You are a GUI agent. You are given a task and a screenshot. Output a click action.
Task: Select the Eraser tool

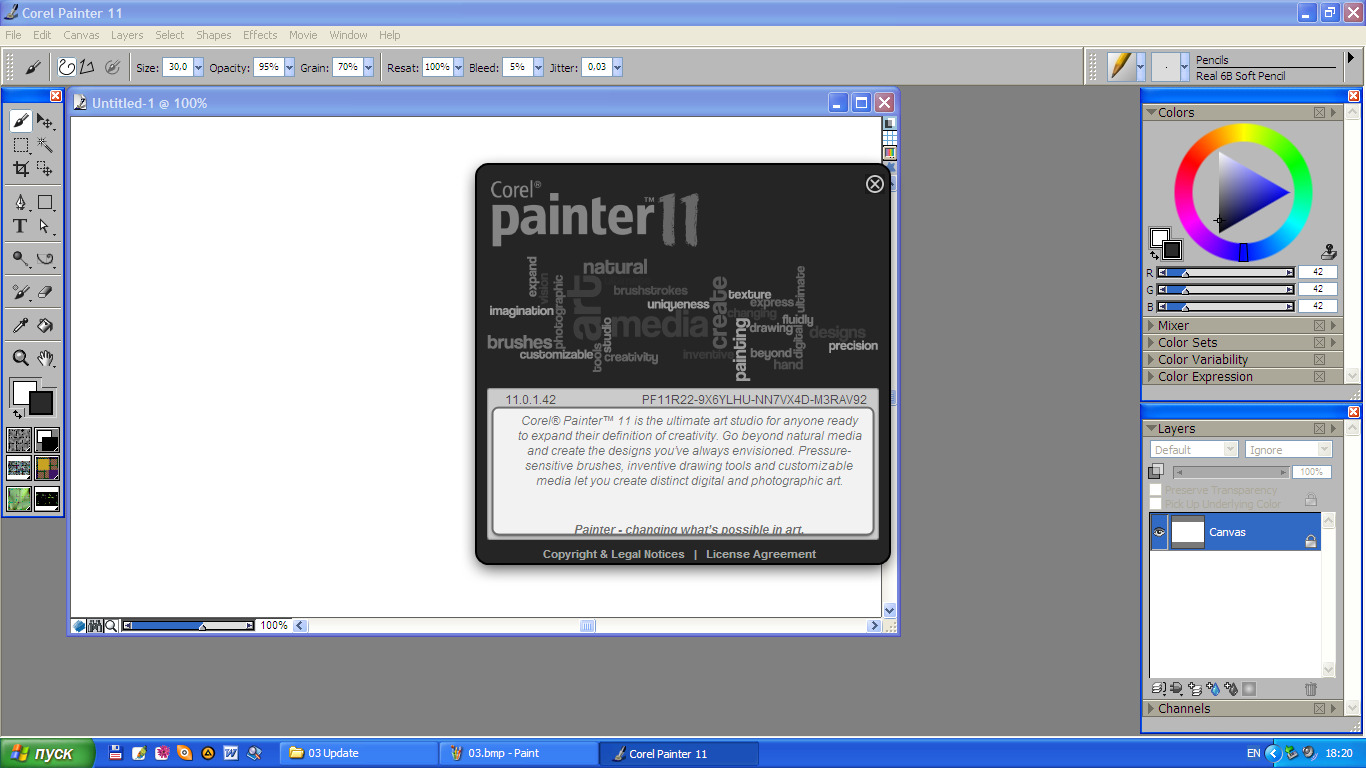coord(45,292)
